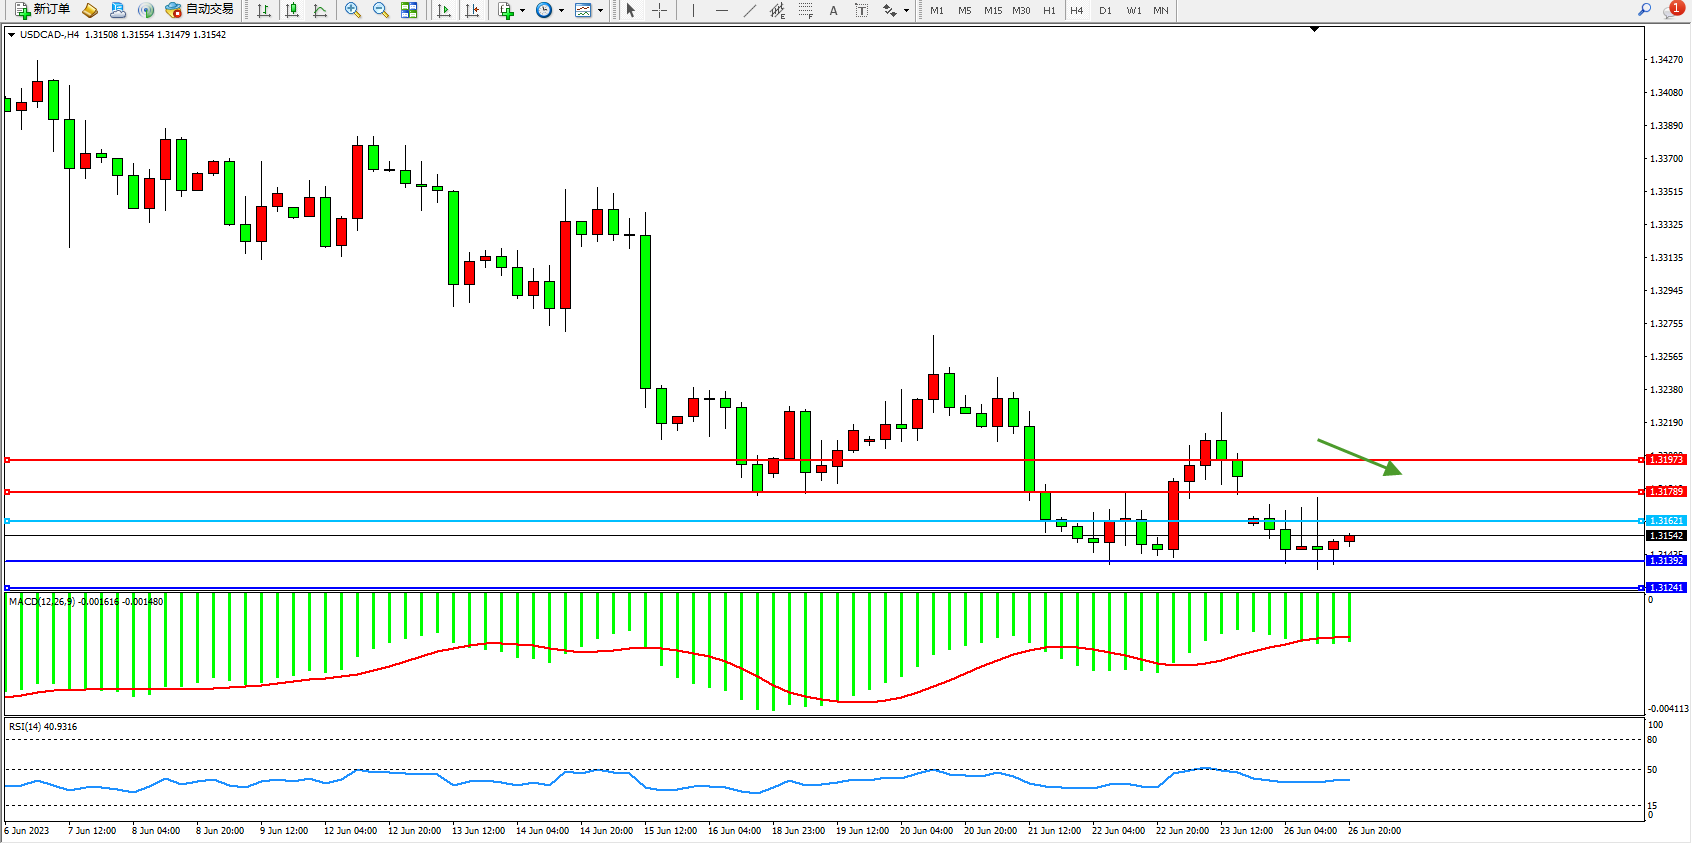Click the 1.31973 red line price label
This screenshot has width=1692, height=844.
[x=1666, y=460]
